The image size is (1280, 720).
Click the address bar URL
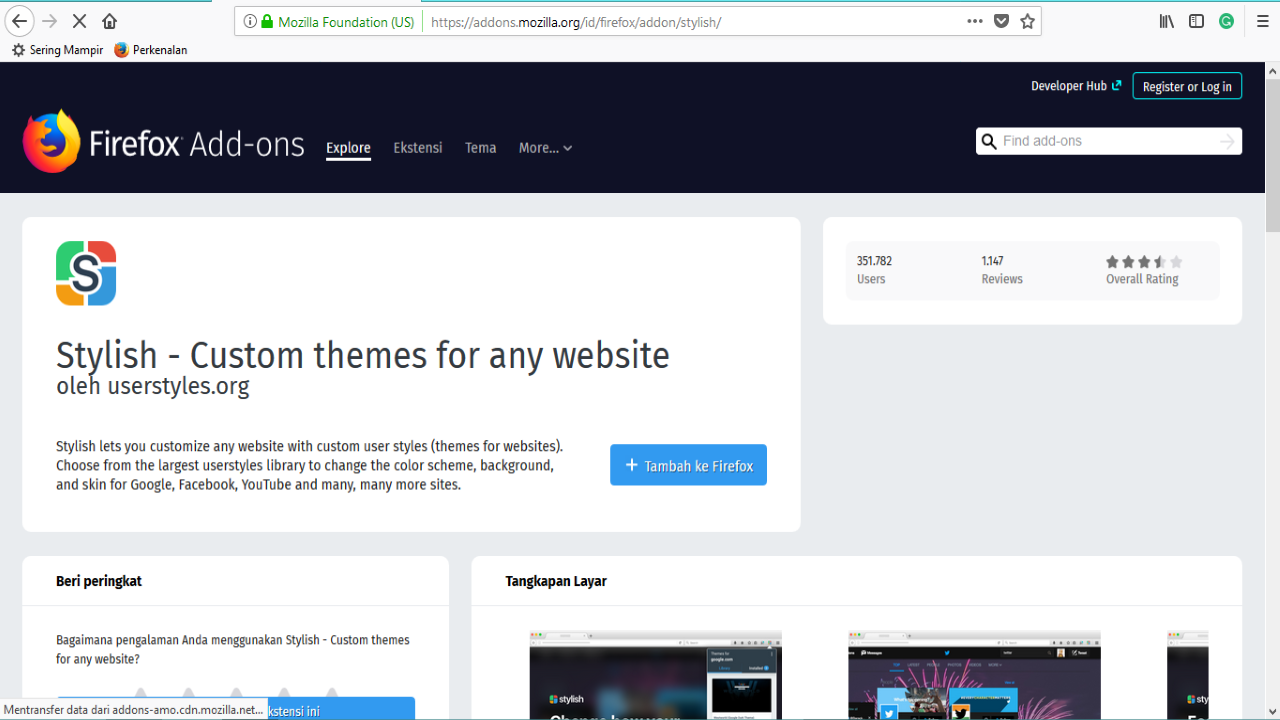576,22
